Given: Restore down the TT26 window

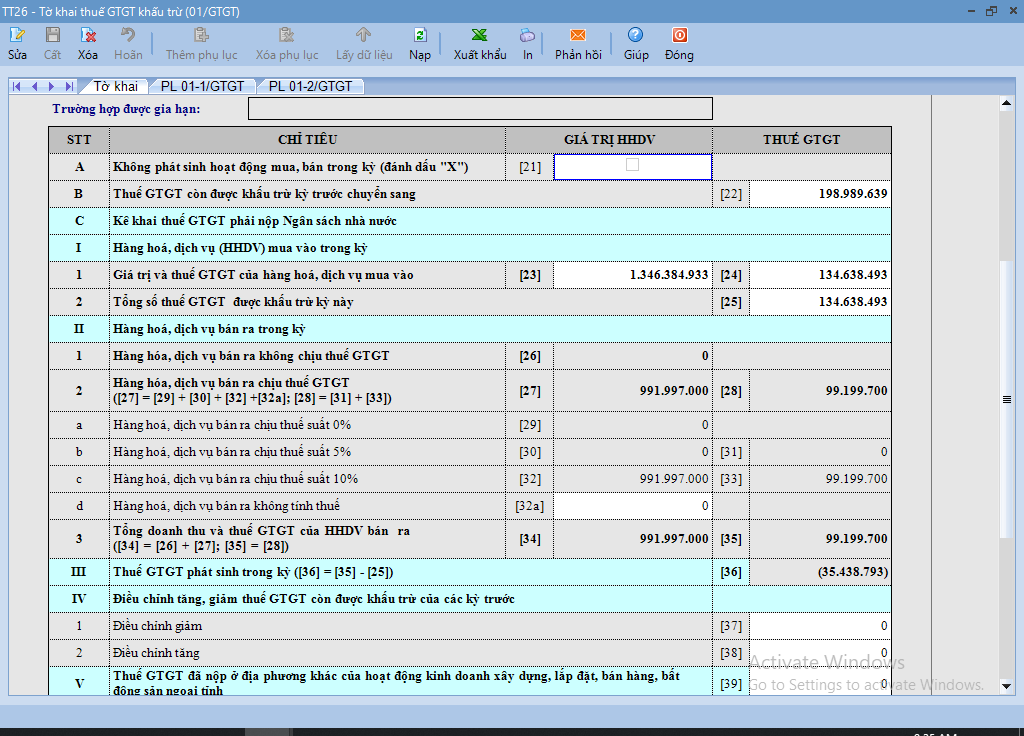Looking at the screenshot, I should tap(991, 11).
